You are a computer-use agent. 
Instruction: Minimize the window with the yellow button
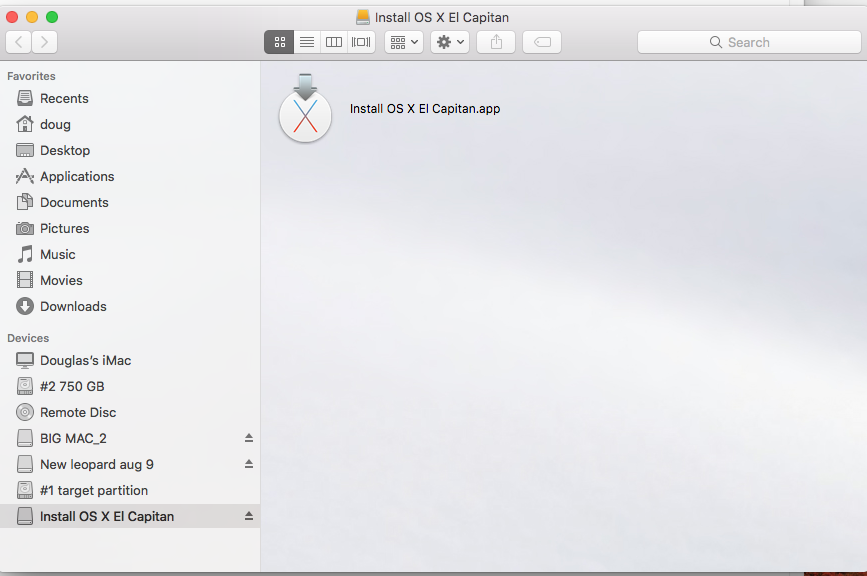pos(32,17)
